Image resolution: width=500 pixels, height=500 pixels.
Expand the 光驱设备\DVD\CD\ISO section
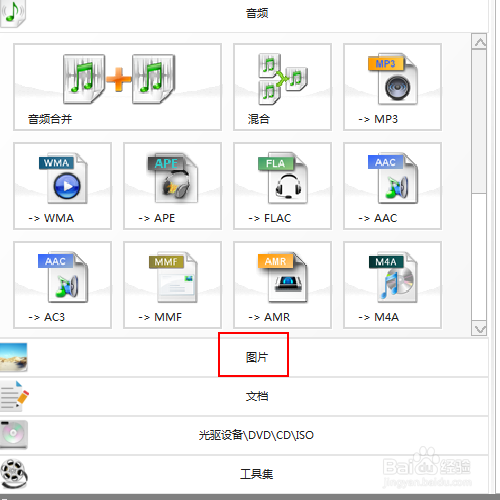pyautogui.click(x=244, y=435)
